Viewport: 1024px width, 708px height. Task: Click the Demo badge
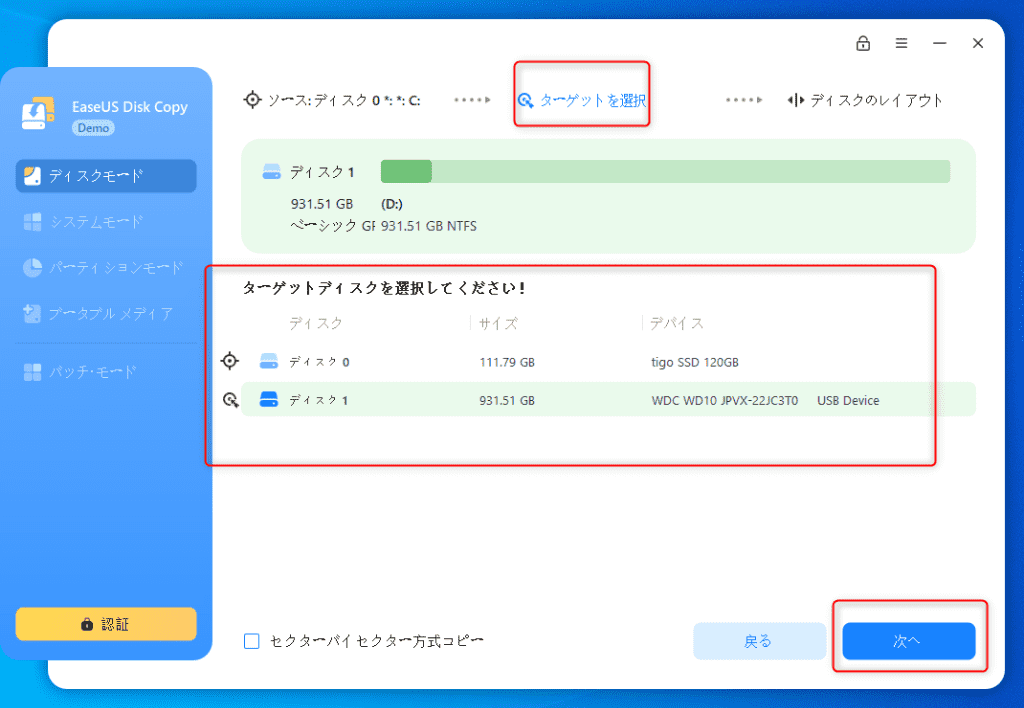point(93,128)
